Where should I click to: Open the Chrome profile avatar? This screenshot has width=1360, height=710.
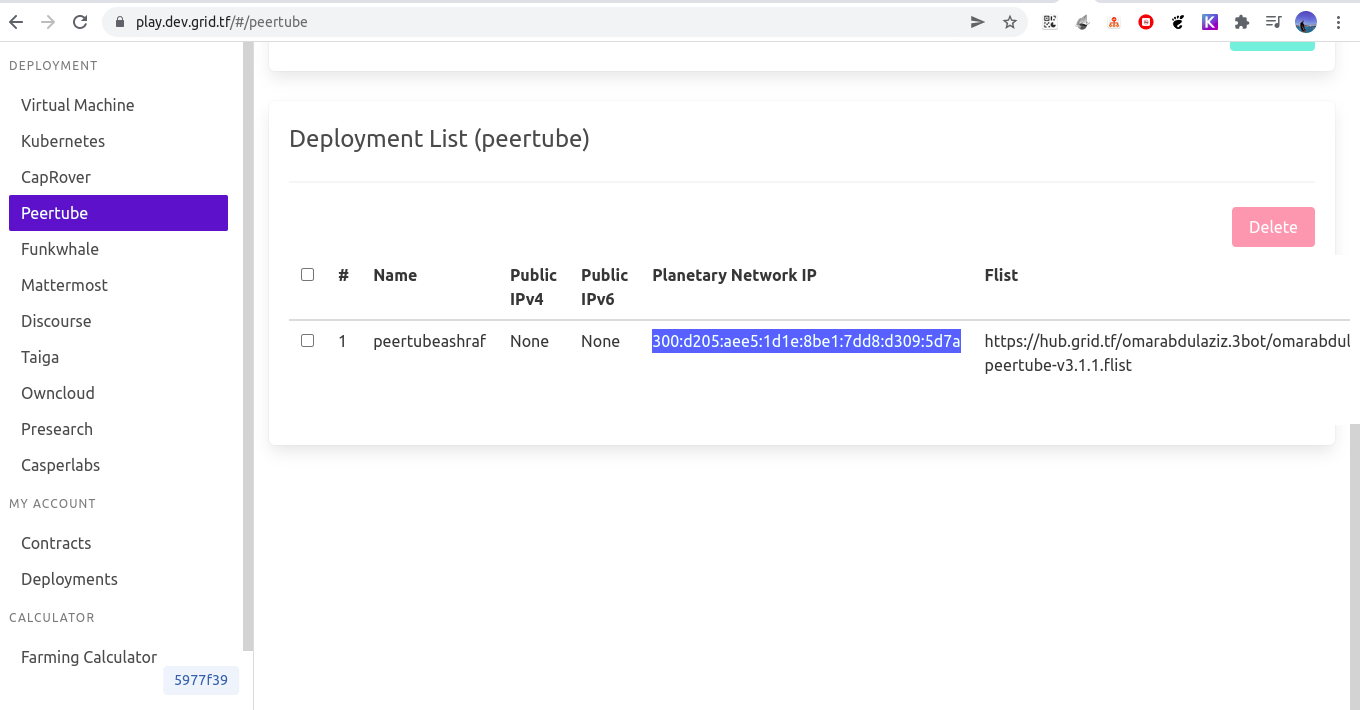tap(1305, 21)
